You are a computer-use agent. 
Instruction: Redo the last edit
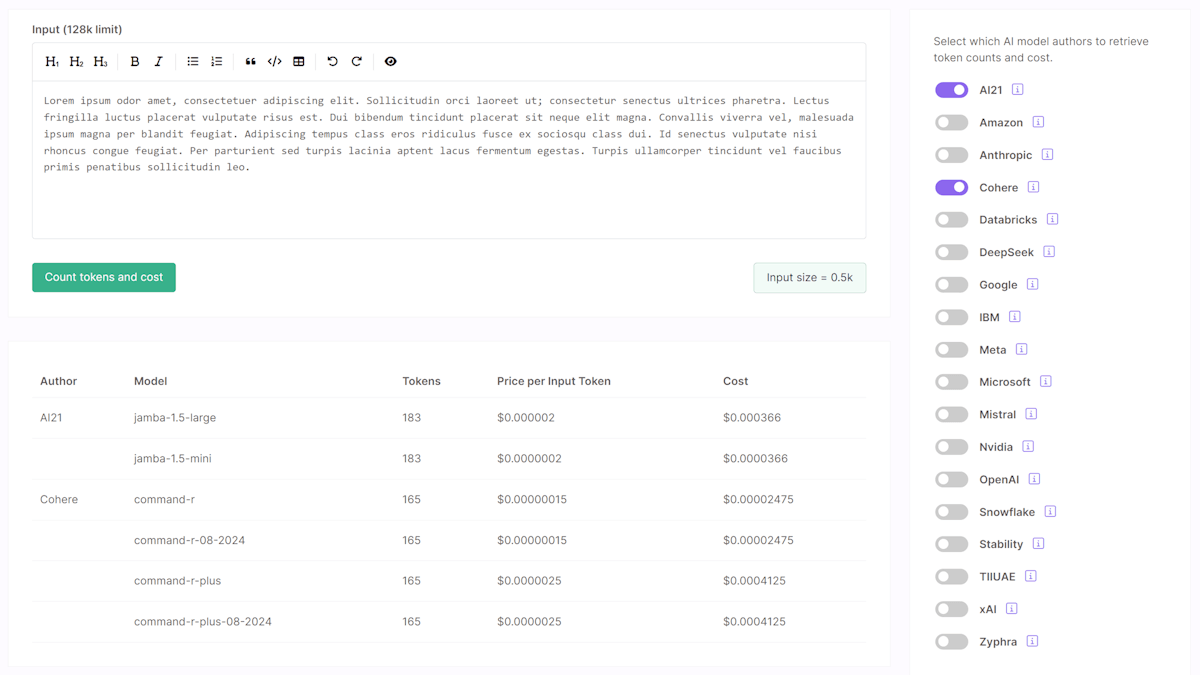pyautogui.click(x=356, y=62)
